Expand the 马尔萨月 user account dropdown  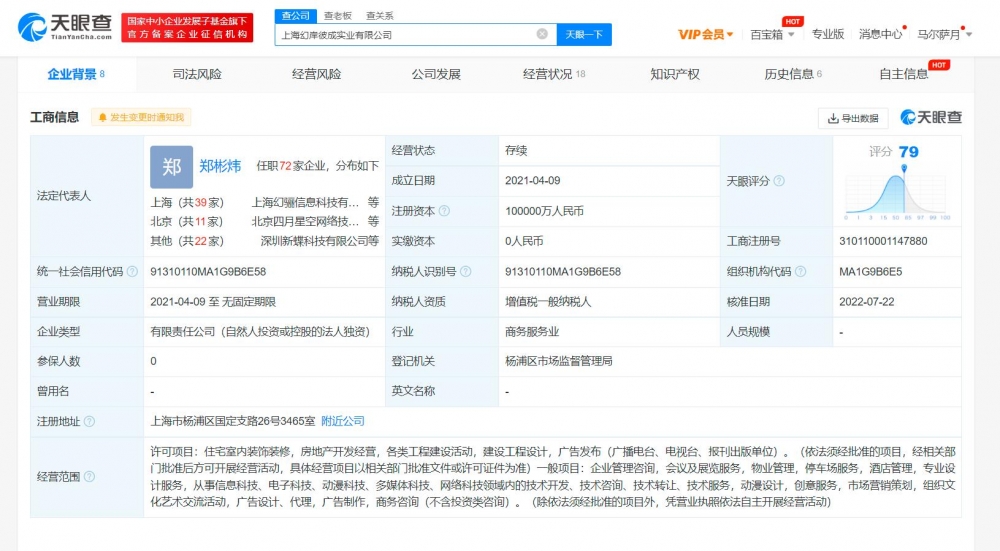[x=944, y=34]
